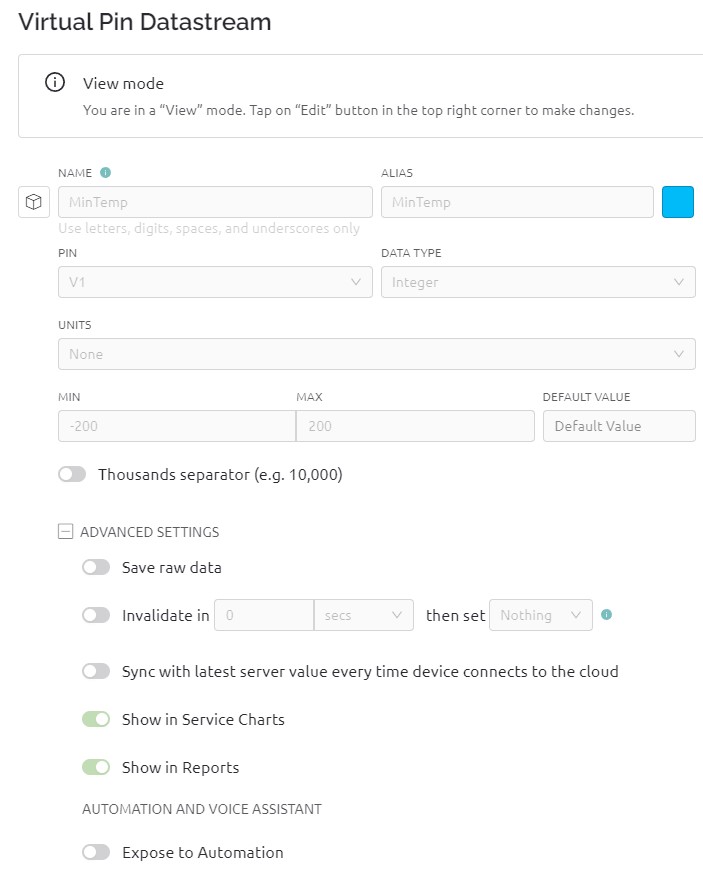Open the secs time unit dropdown
The height and width of the screenshot is (877, 703).
pyautogui.click(x=363, y=615)
